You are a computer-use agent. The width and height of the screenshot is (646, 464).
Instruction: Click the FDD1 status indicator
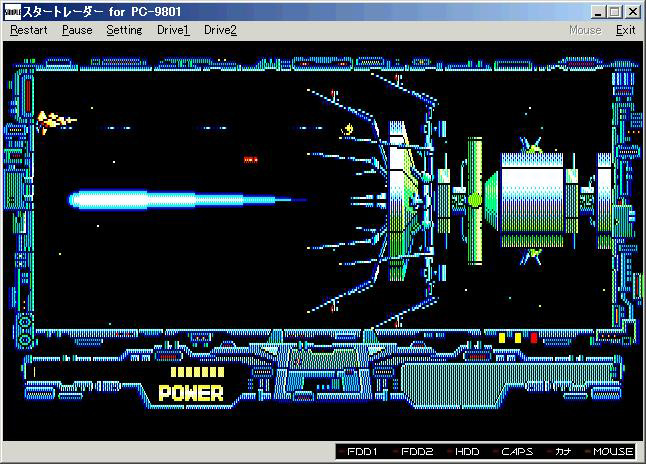(x=358, y=452)
